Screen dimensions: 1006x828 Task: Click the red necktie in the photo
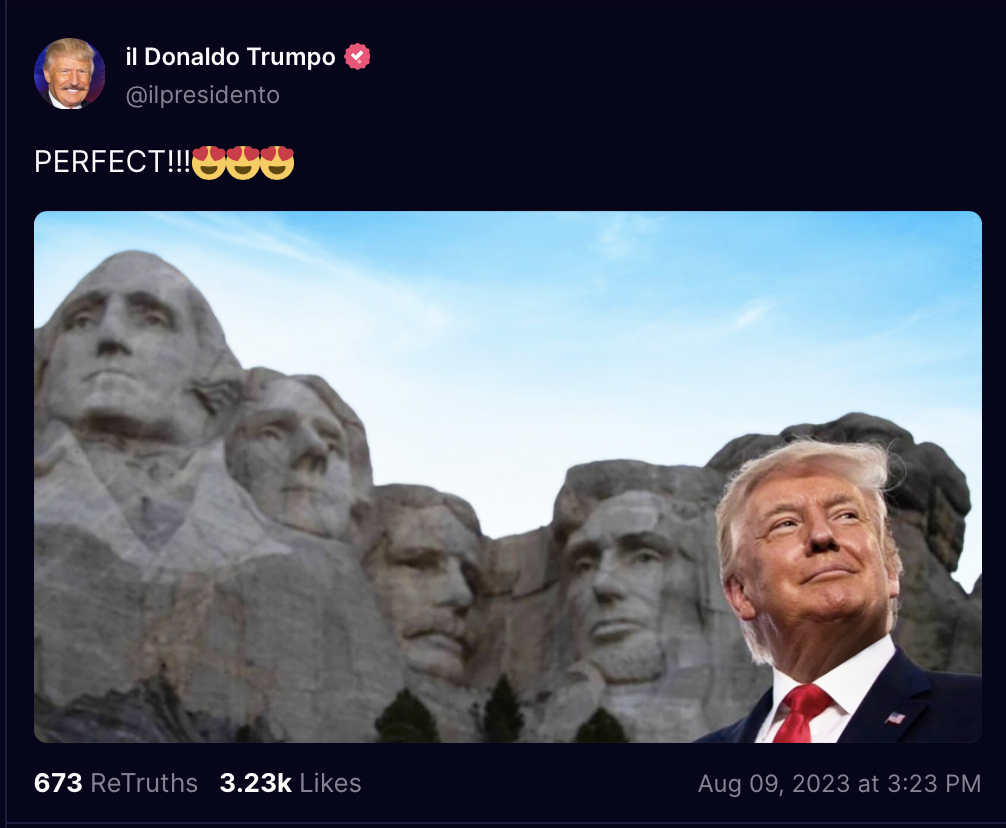point(800,713)
